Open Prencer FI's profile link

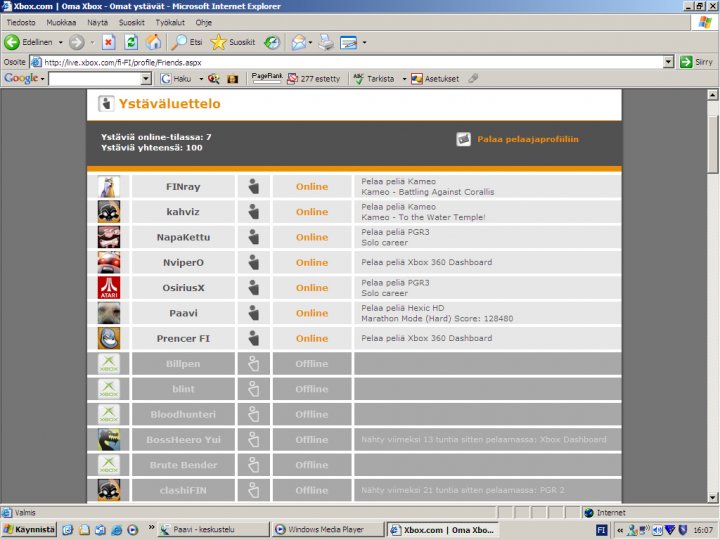tap(183, 338)
